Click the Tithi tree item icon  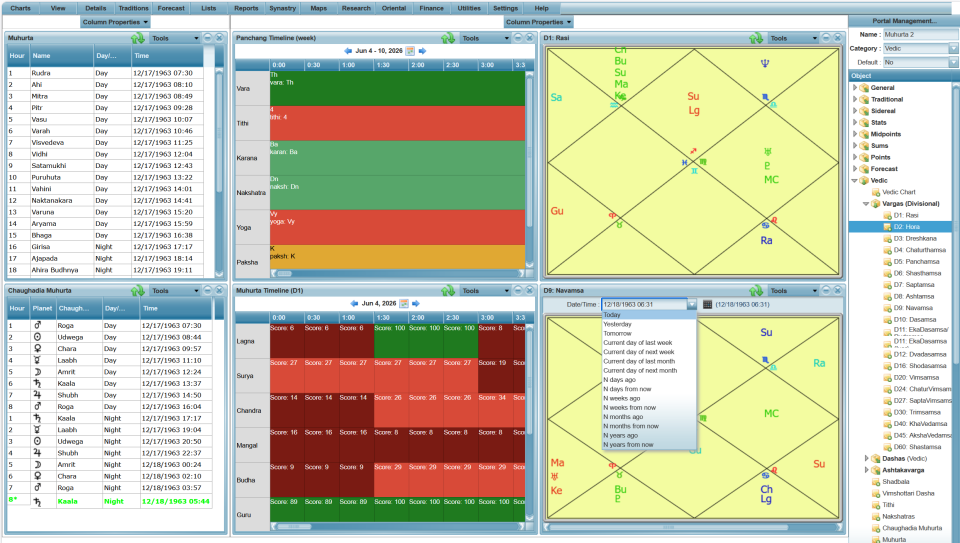(x=876, y=505)
